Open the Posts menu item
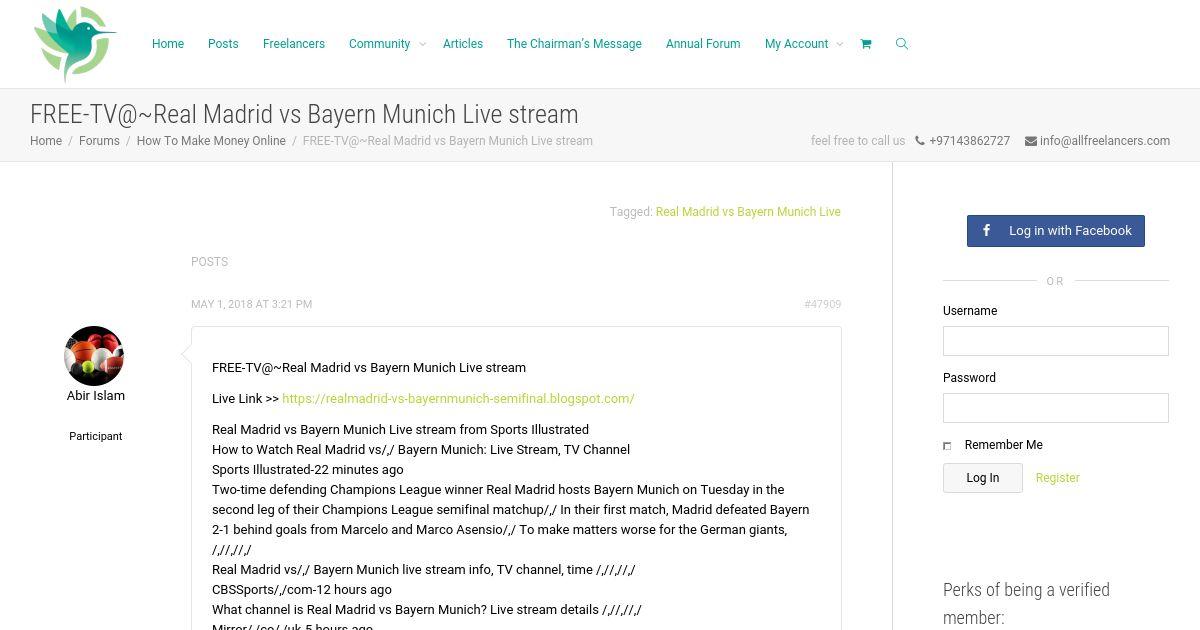 click(223, 44)
